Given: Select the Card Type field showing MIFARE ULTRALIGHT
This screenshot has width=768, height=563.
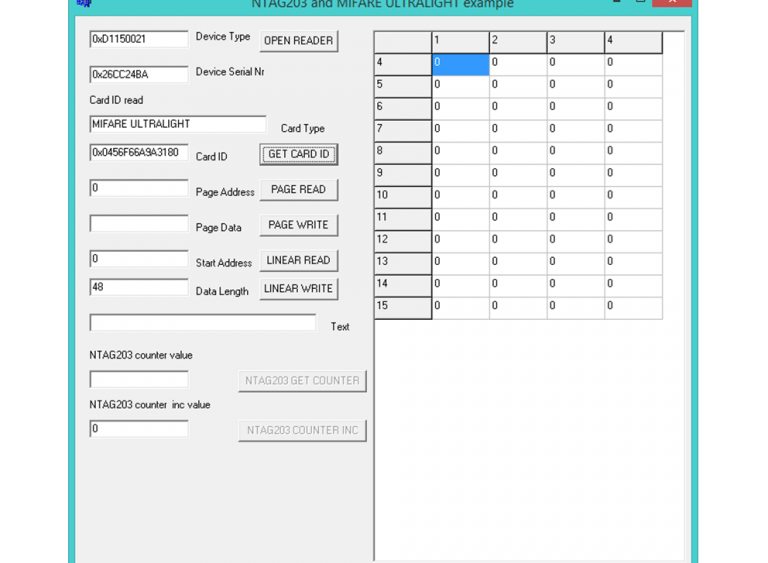Looking at the screenshot, I should 178,124.
